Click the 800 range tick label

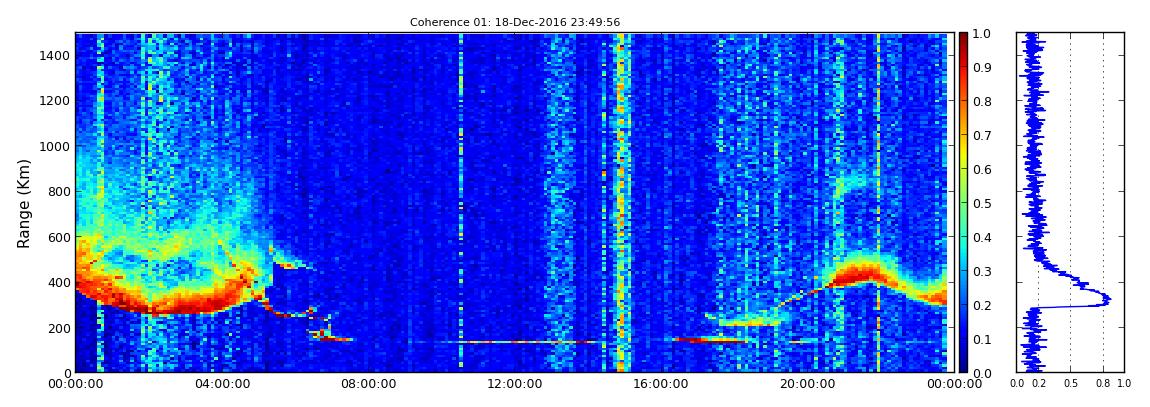point(56,191)
